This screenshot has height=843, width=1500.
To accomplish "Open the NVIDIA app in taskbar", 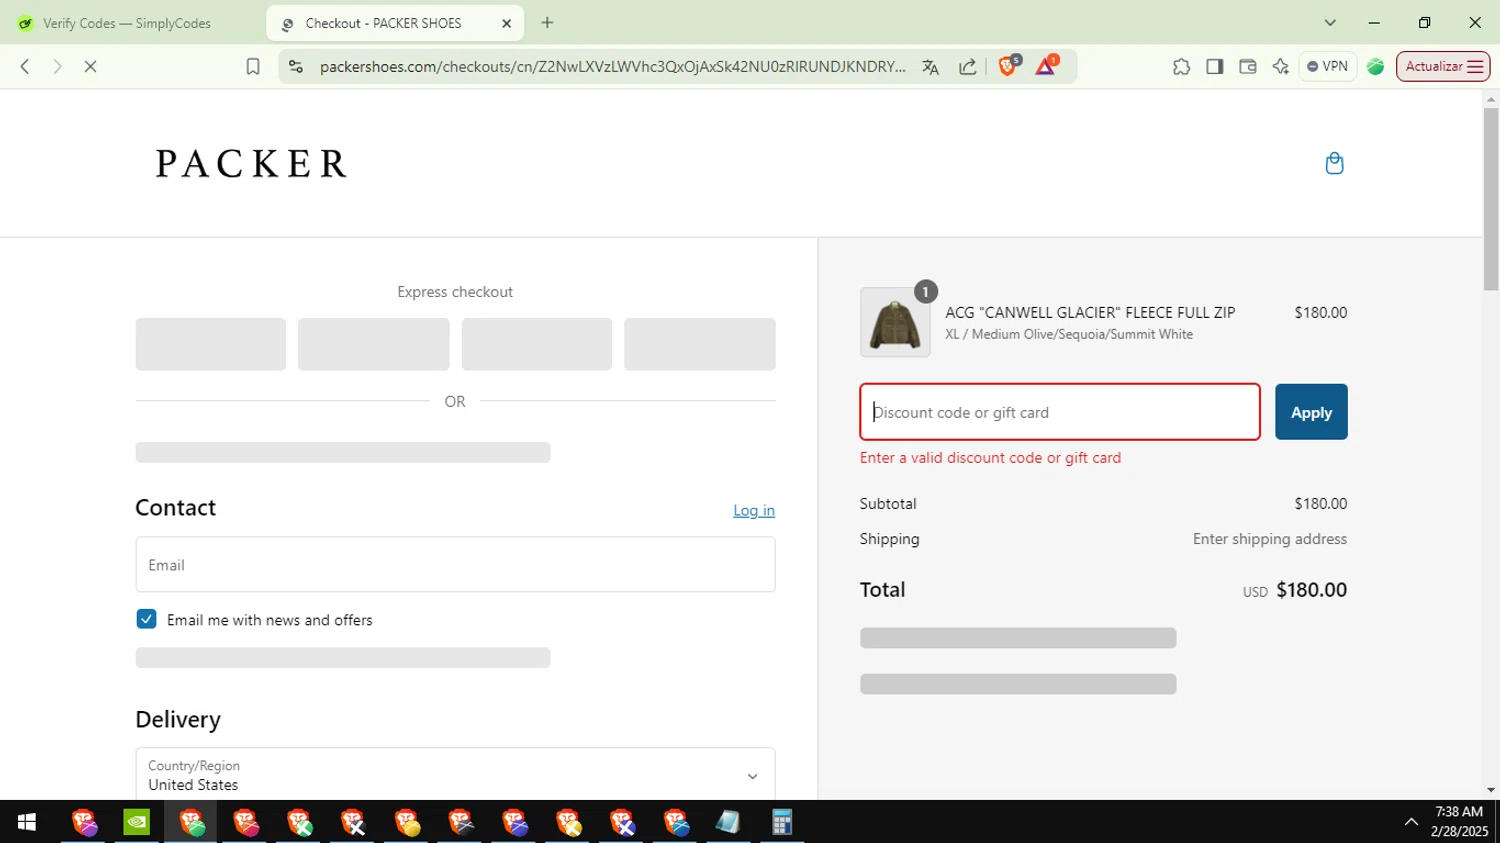I will point(137,822).
